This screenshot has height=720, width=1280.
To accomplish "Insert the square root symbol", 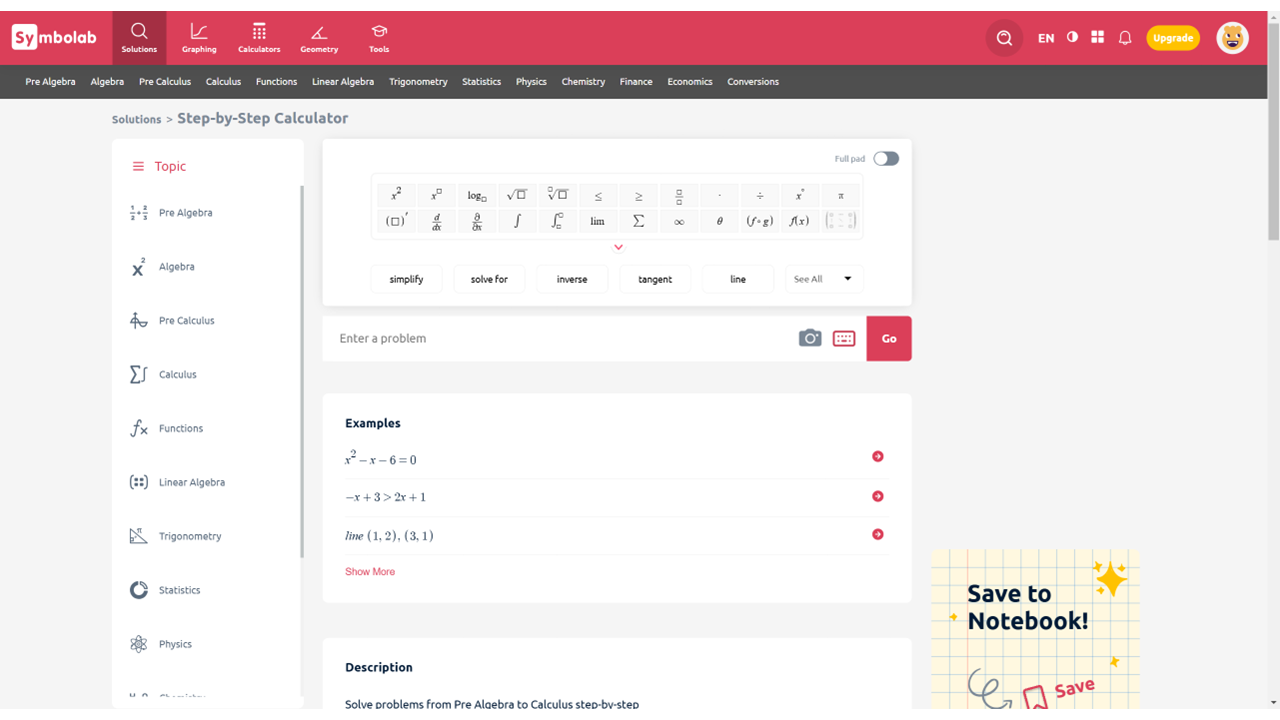I will pyautogui.click(x=516, y=195).
